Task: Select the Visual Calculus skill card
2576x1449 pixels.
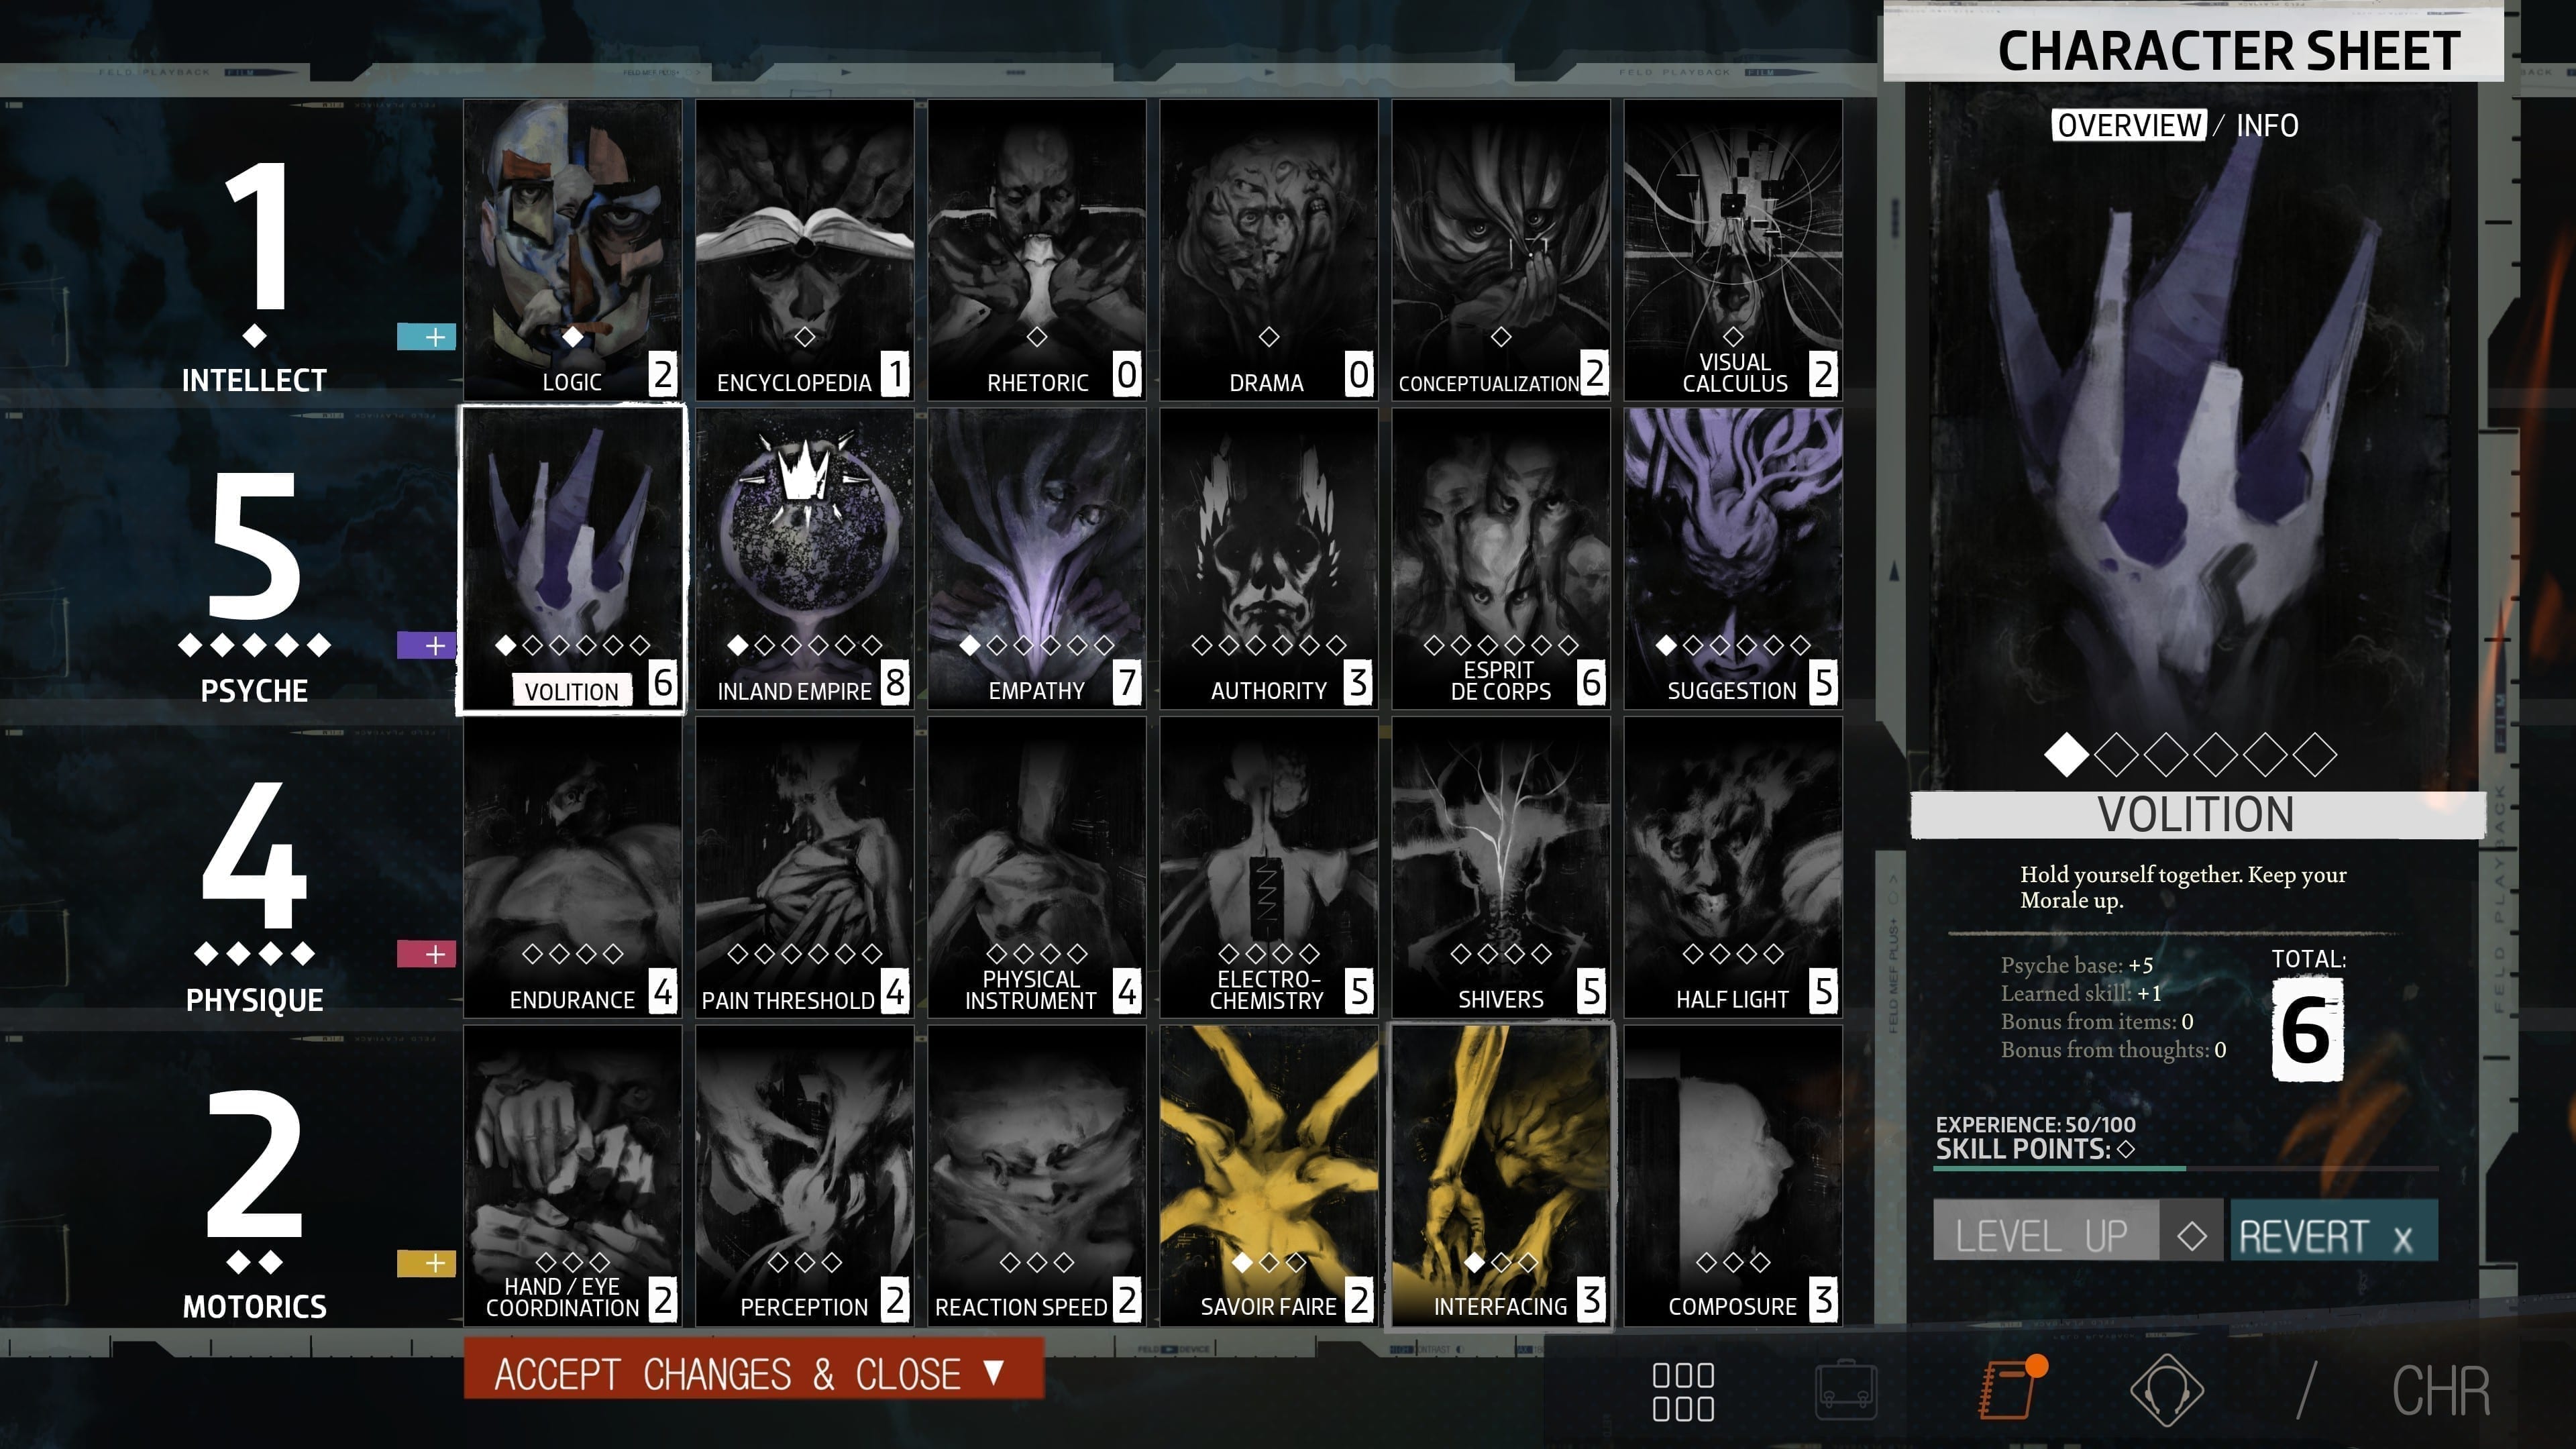Action: click(x=1732, y=249)
